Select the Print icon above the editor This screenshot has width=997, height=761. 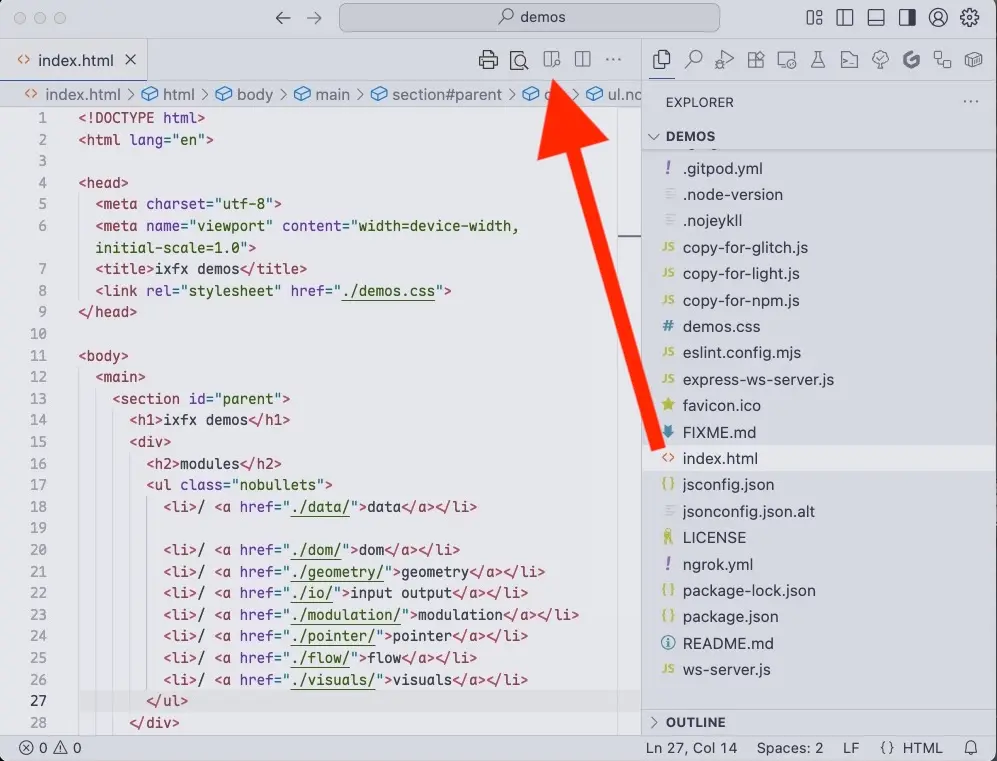click(489, 59)
